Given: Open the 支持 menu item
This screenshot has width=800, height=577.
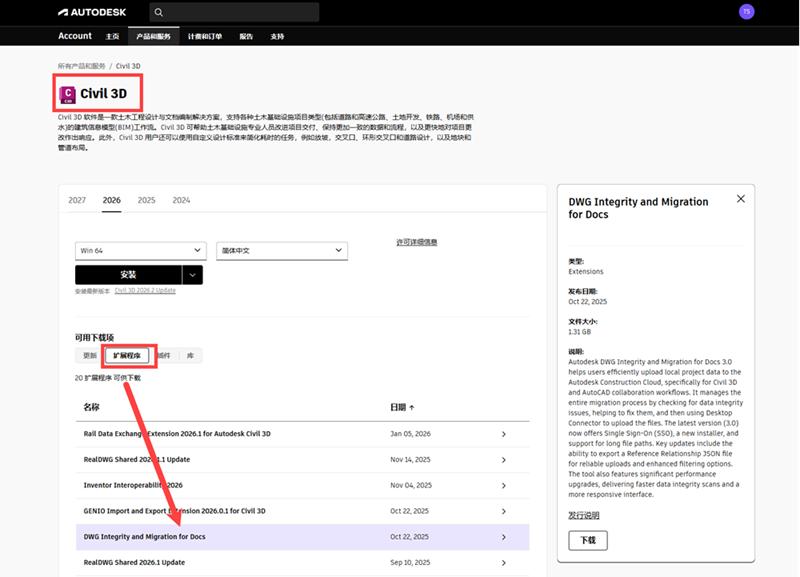Looking at the screenshot, I should [x=277, y=36].
